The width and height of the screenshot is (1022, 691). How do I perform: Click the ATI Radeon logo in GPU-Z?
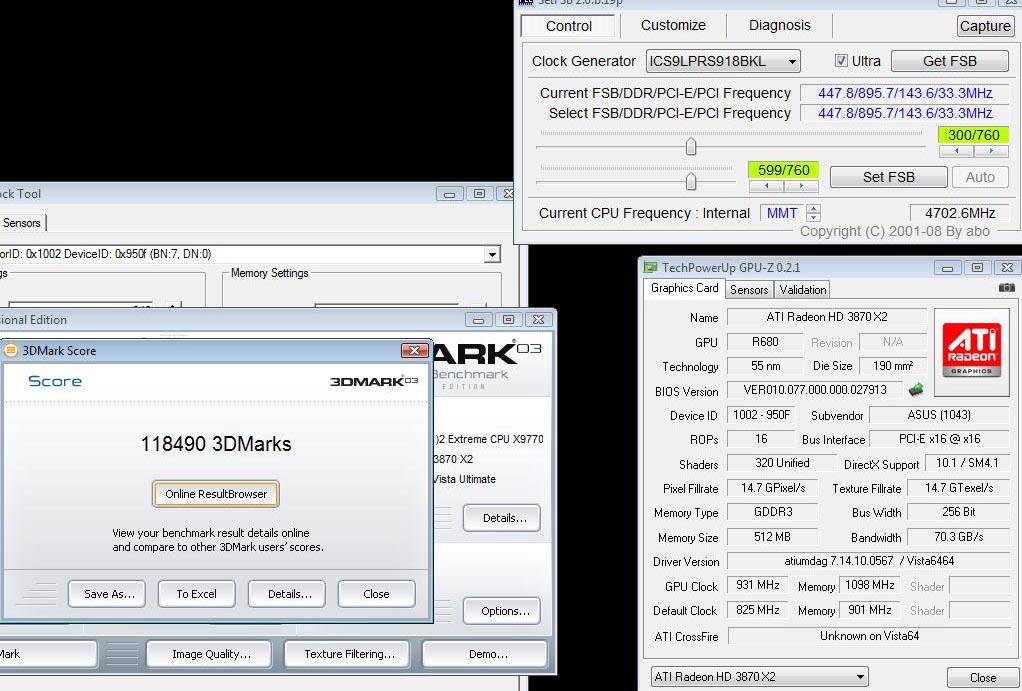[x=971, y=352]
